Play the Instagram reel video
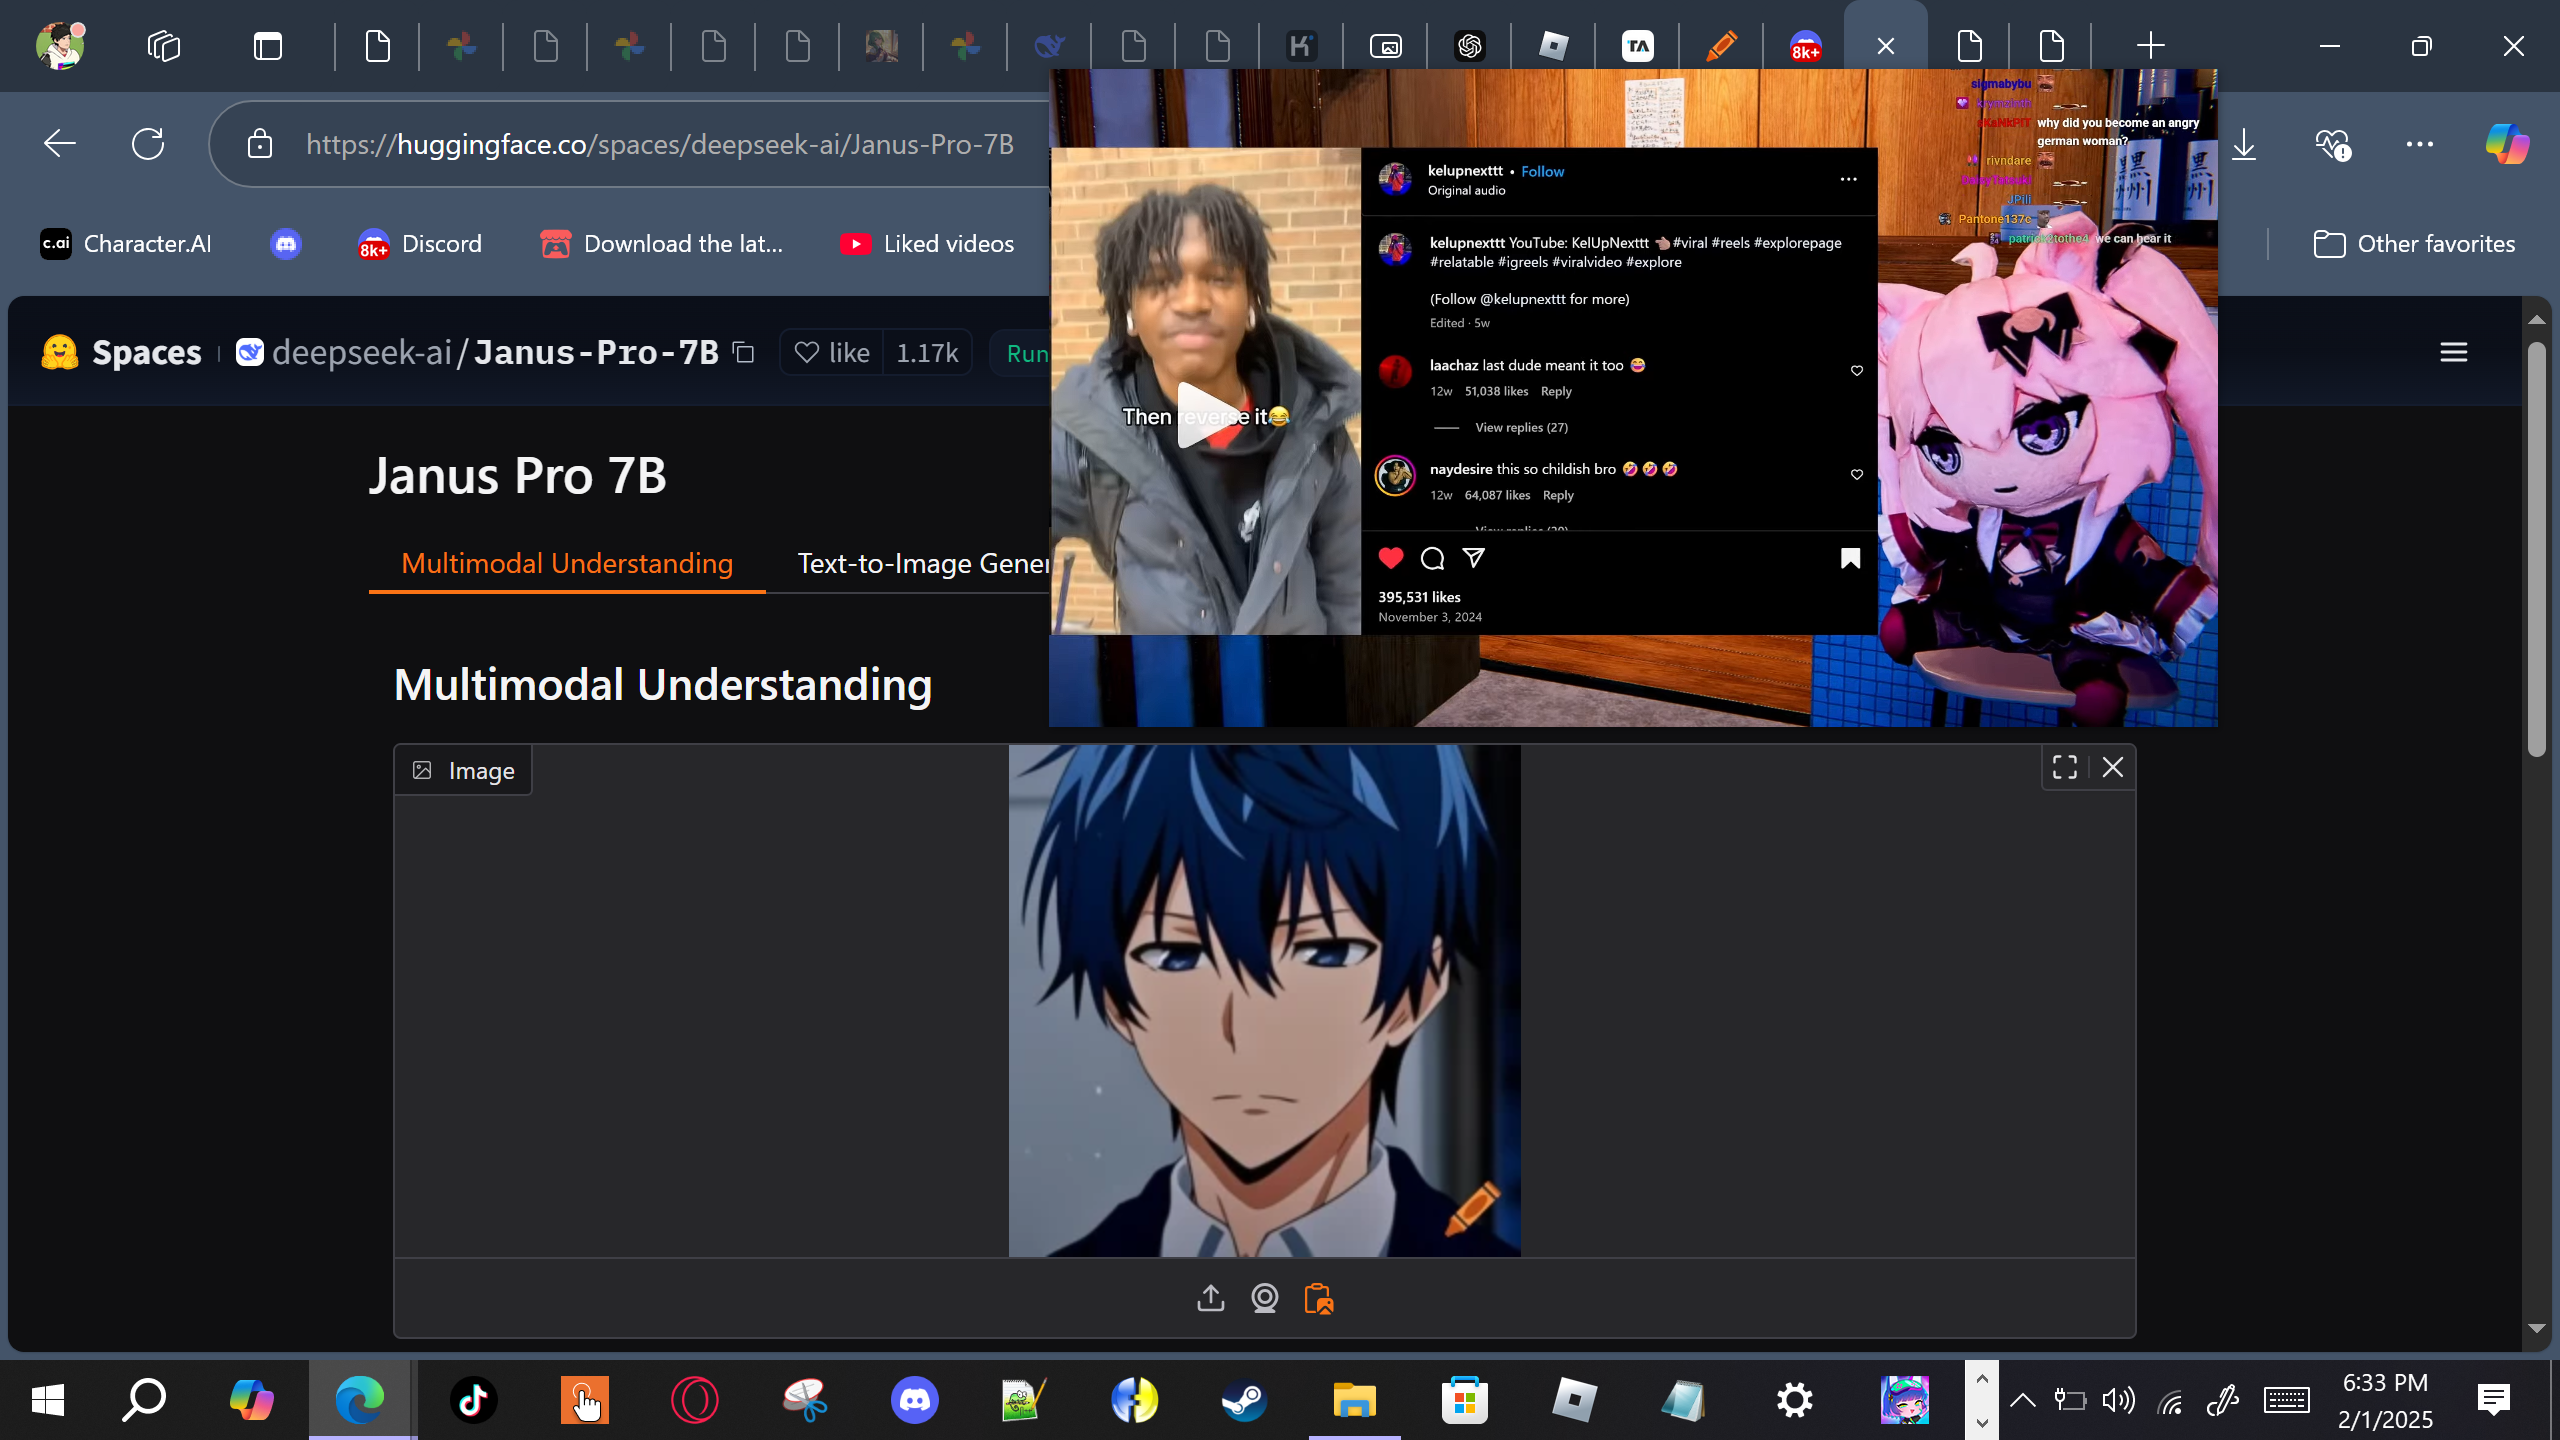 [x=1205, y=415]
